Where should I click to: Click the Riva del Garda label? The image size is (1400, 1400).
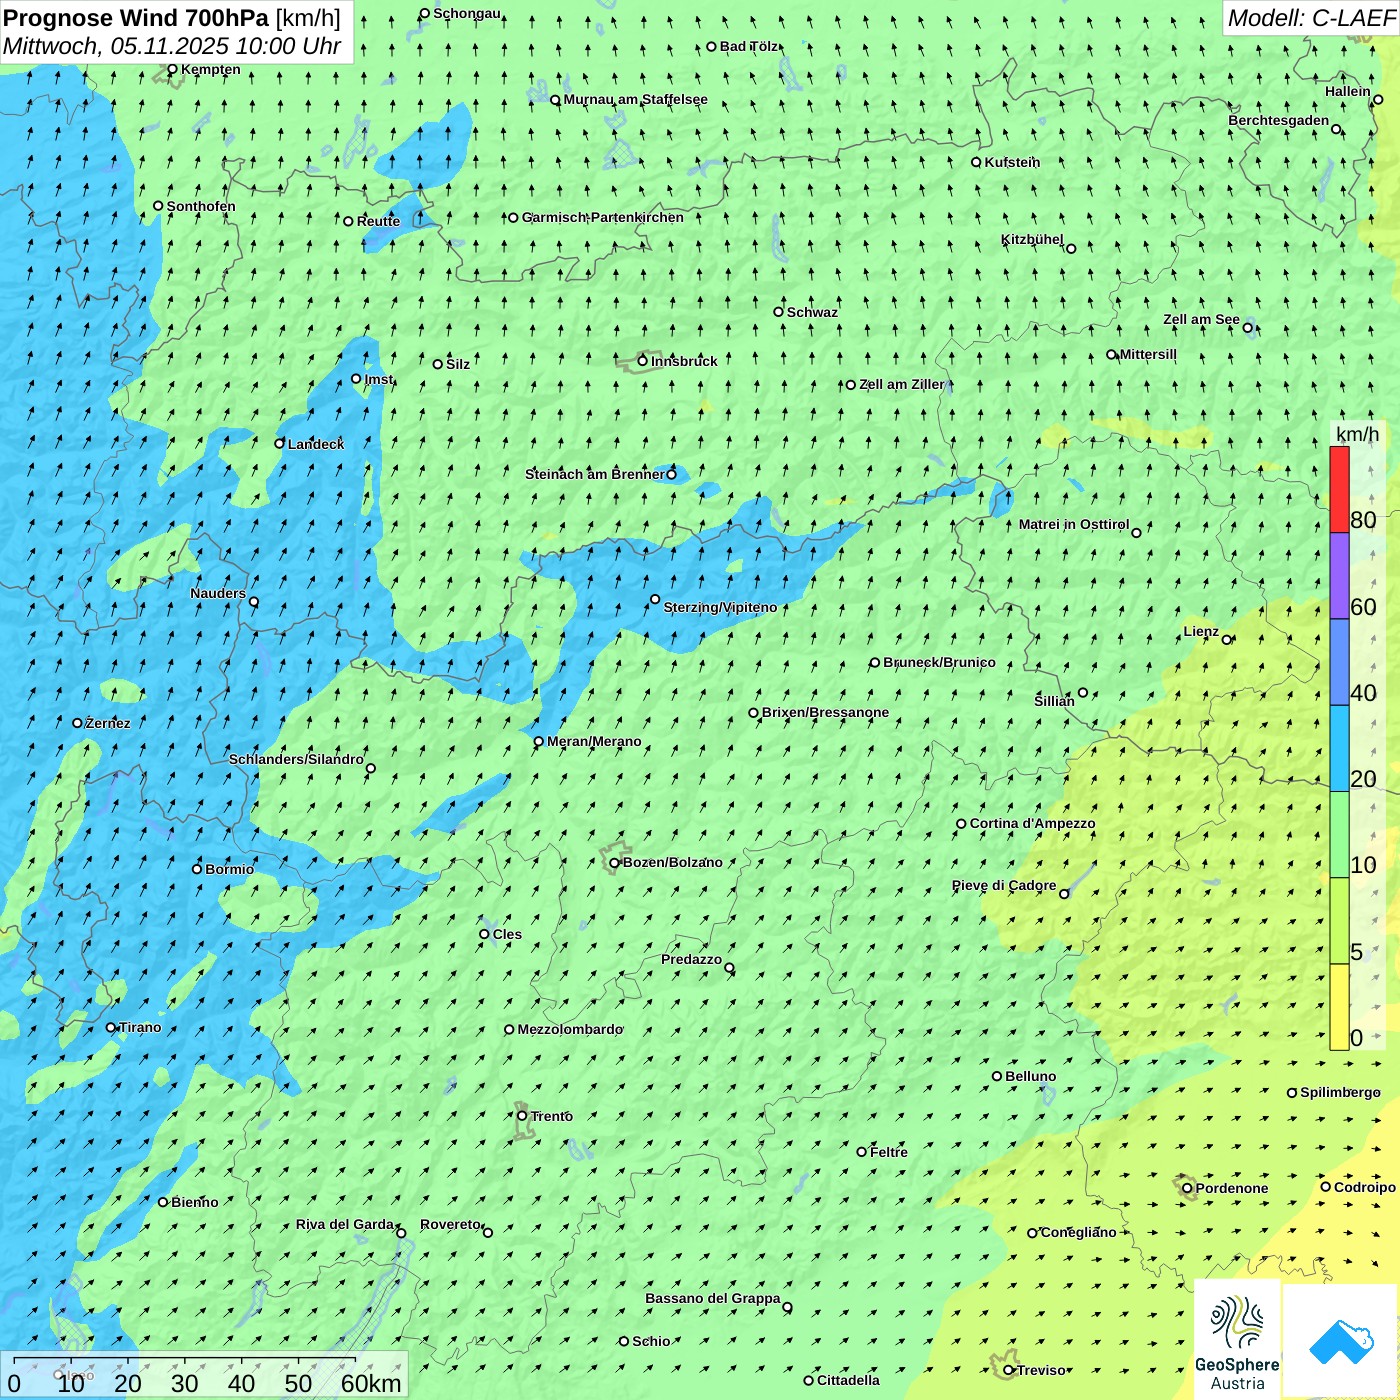coord(345,1224)
